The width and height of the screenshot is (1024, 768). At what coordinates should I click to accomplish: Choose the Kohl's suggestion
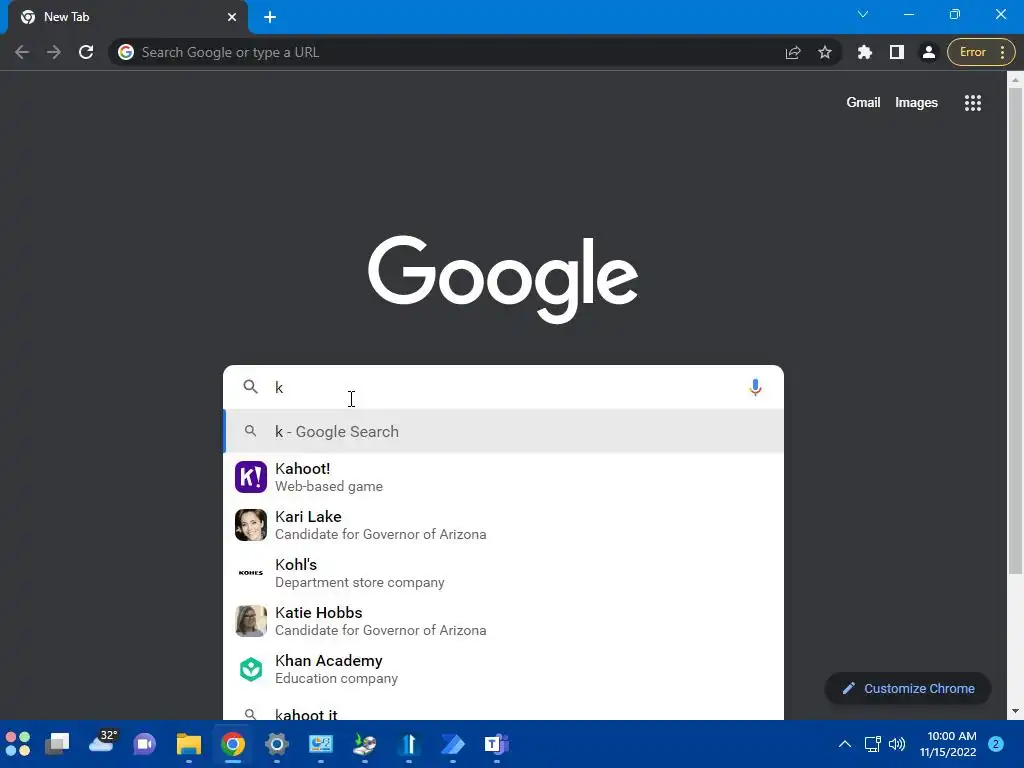(x=504, y=573)
